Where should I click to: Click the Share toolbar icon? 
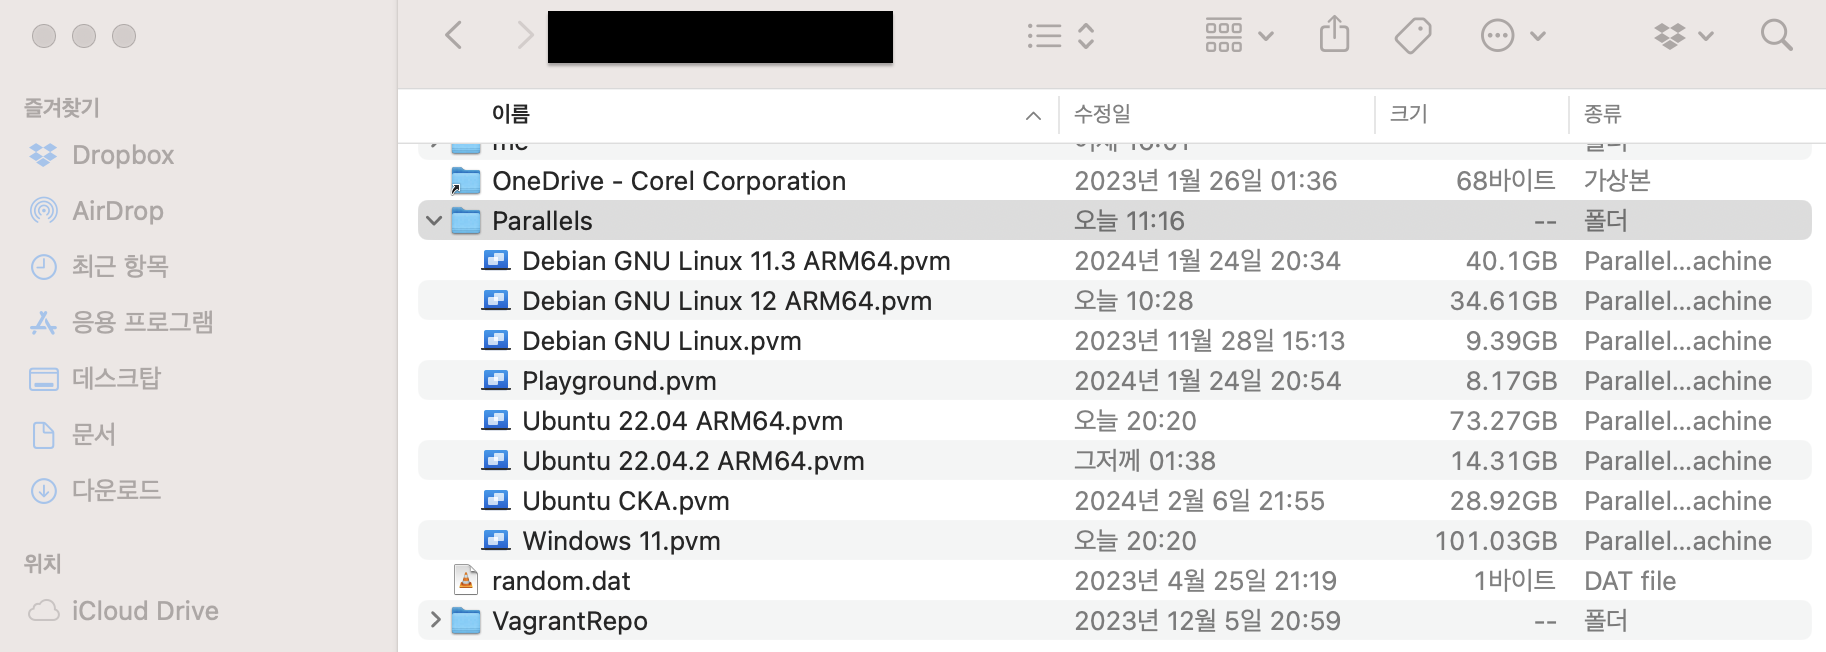coord(1334,36)
